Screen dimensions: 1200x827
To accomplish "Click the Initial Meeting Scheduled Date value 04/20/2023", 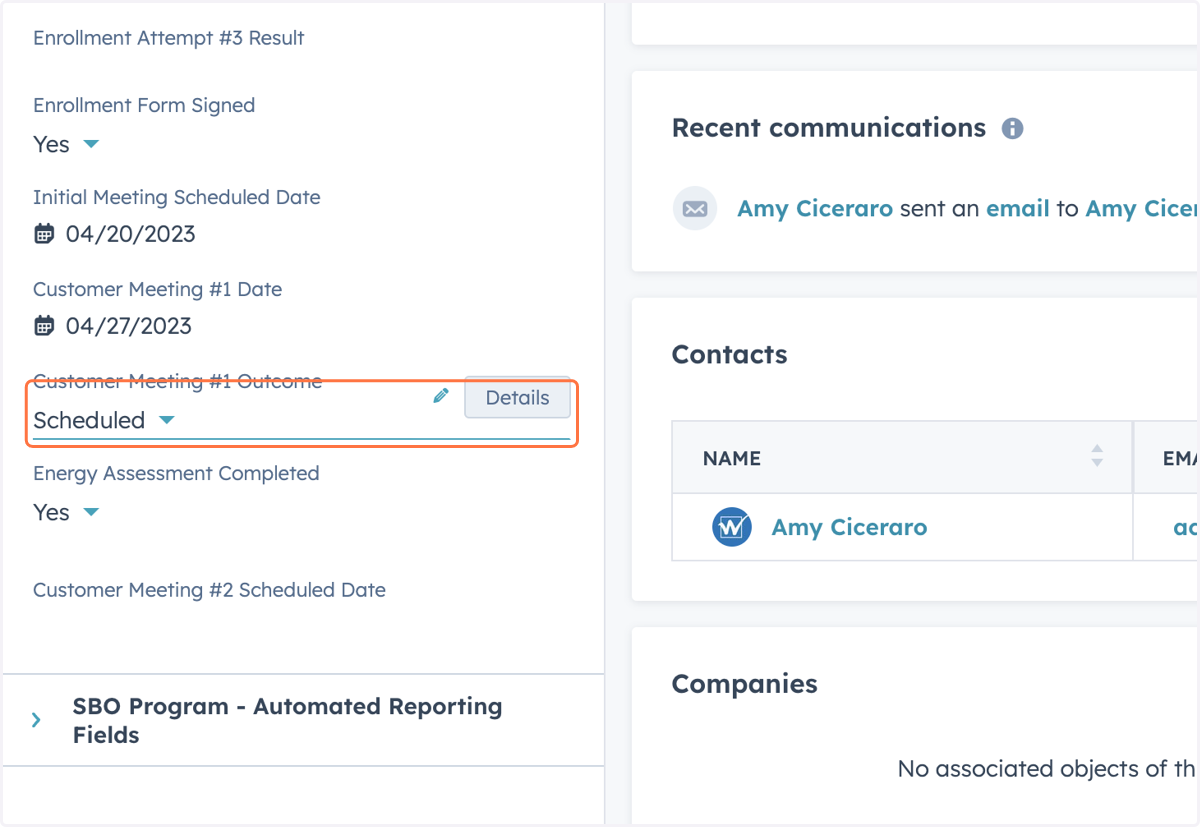I will tap(131, 234).
